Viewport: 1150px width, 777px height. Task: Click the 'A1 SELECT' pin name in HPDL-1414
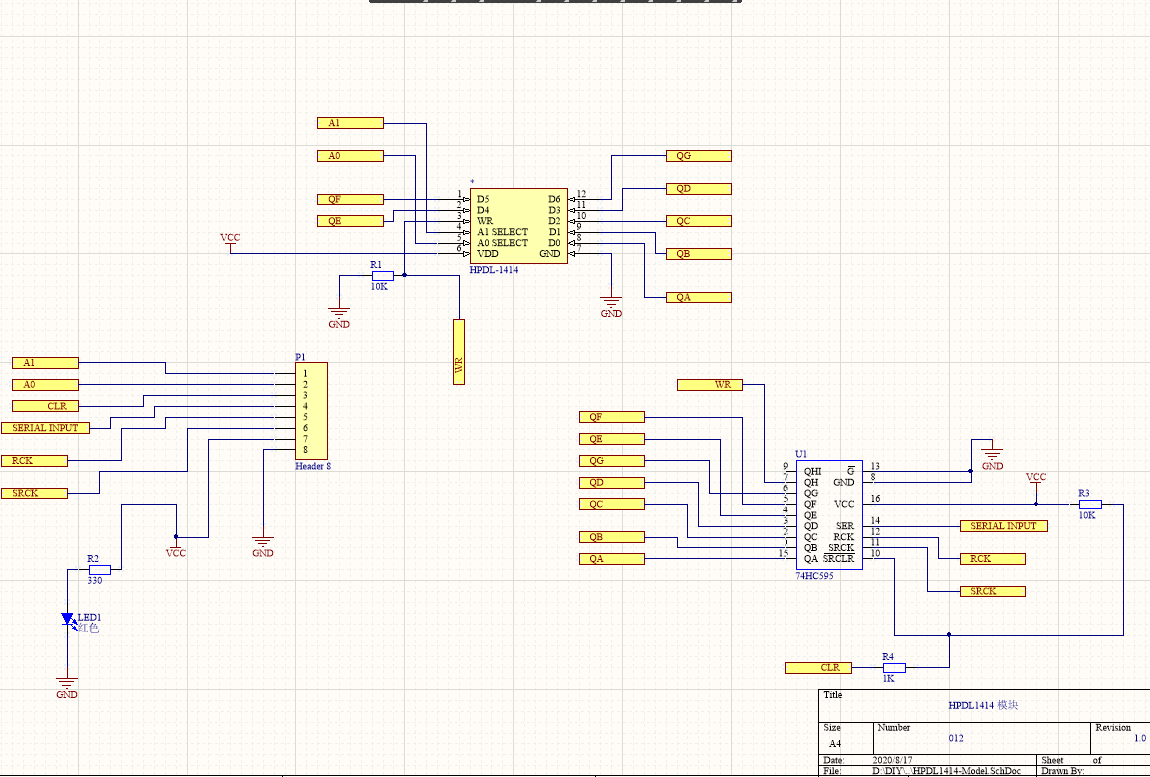(x=502, y=232)
